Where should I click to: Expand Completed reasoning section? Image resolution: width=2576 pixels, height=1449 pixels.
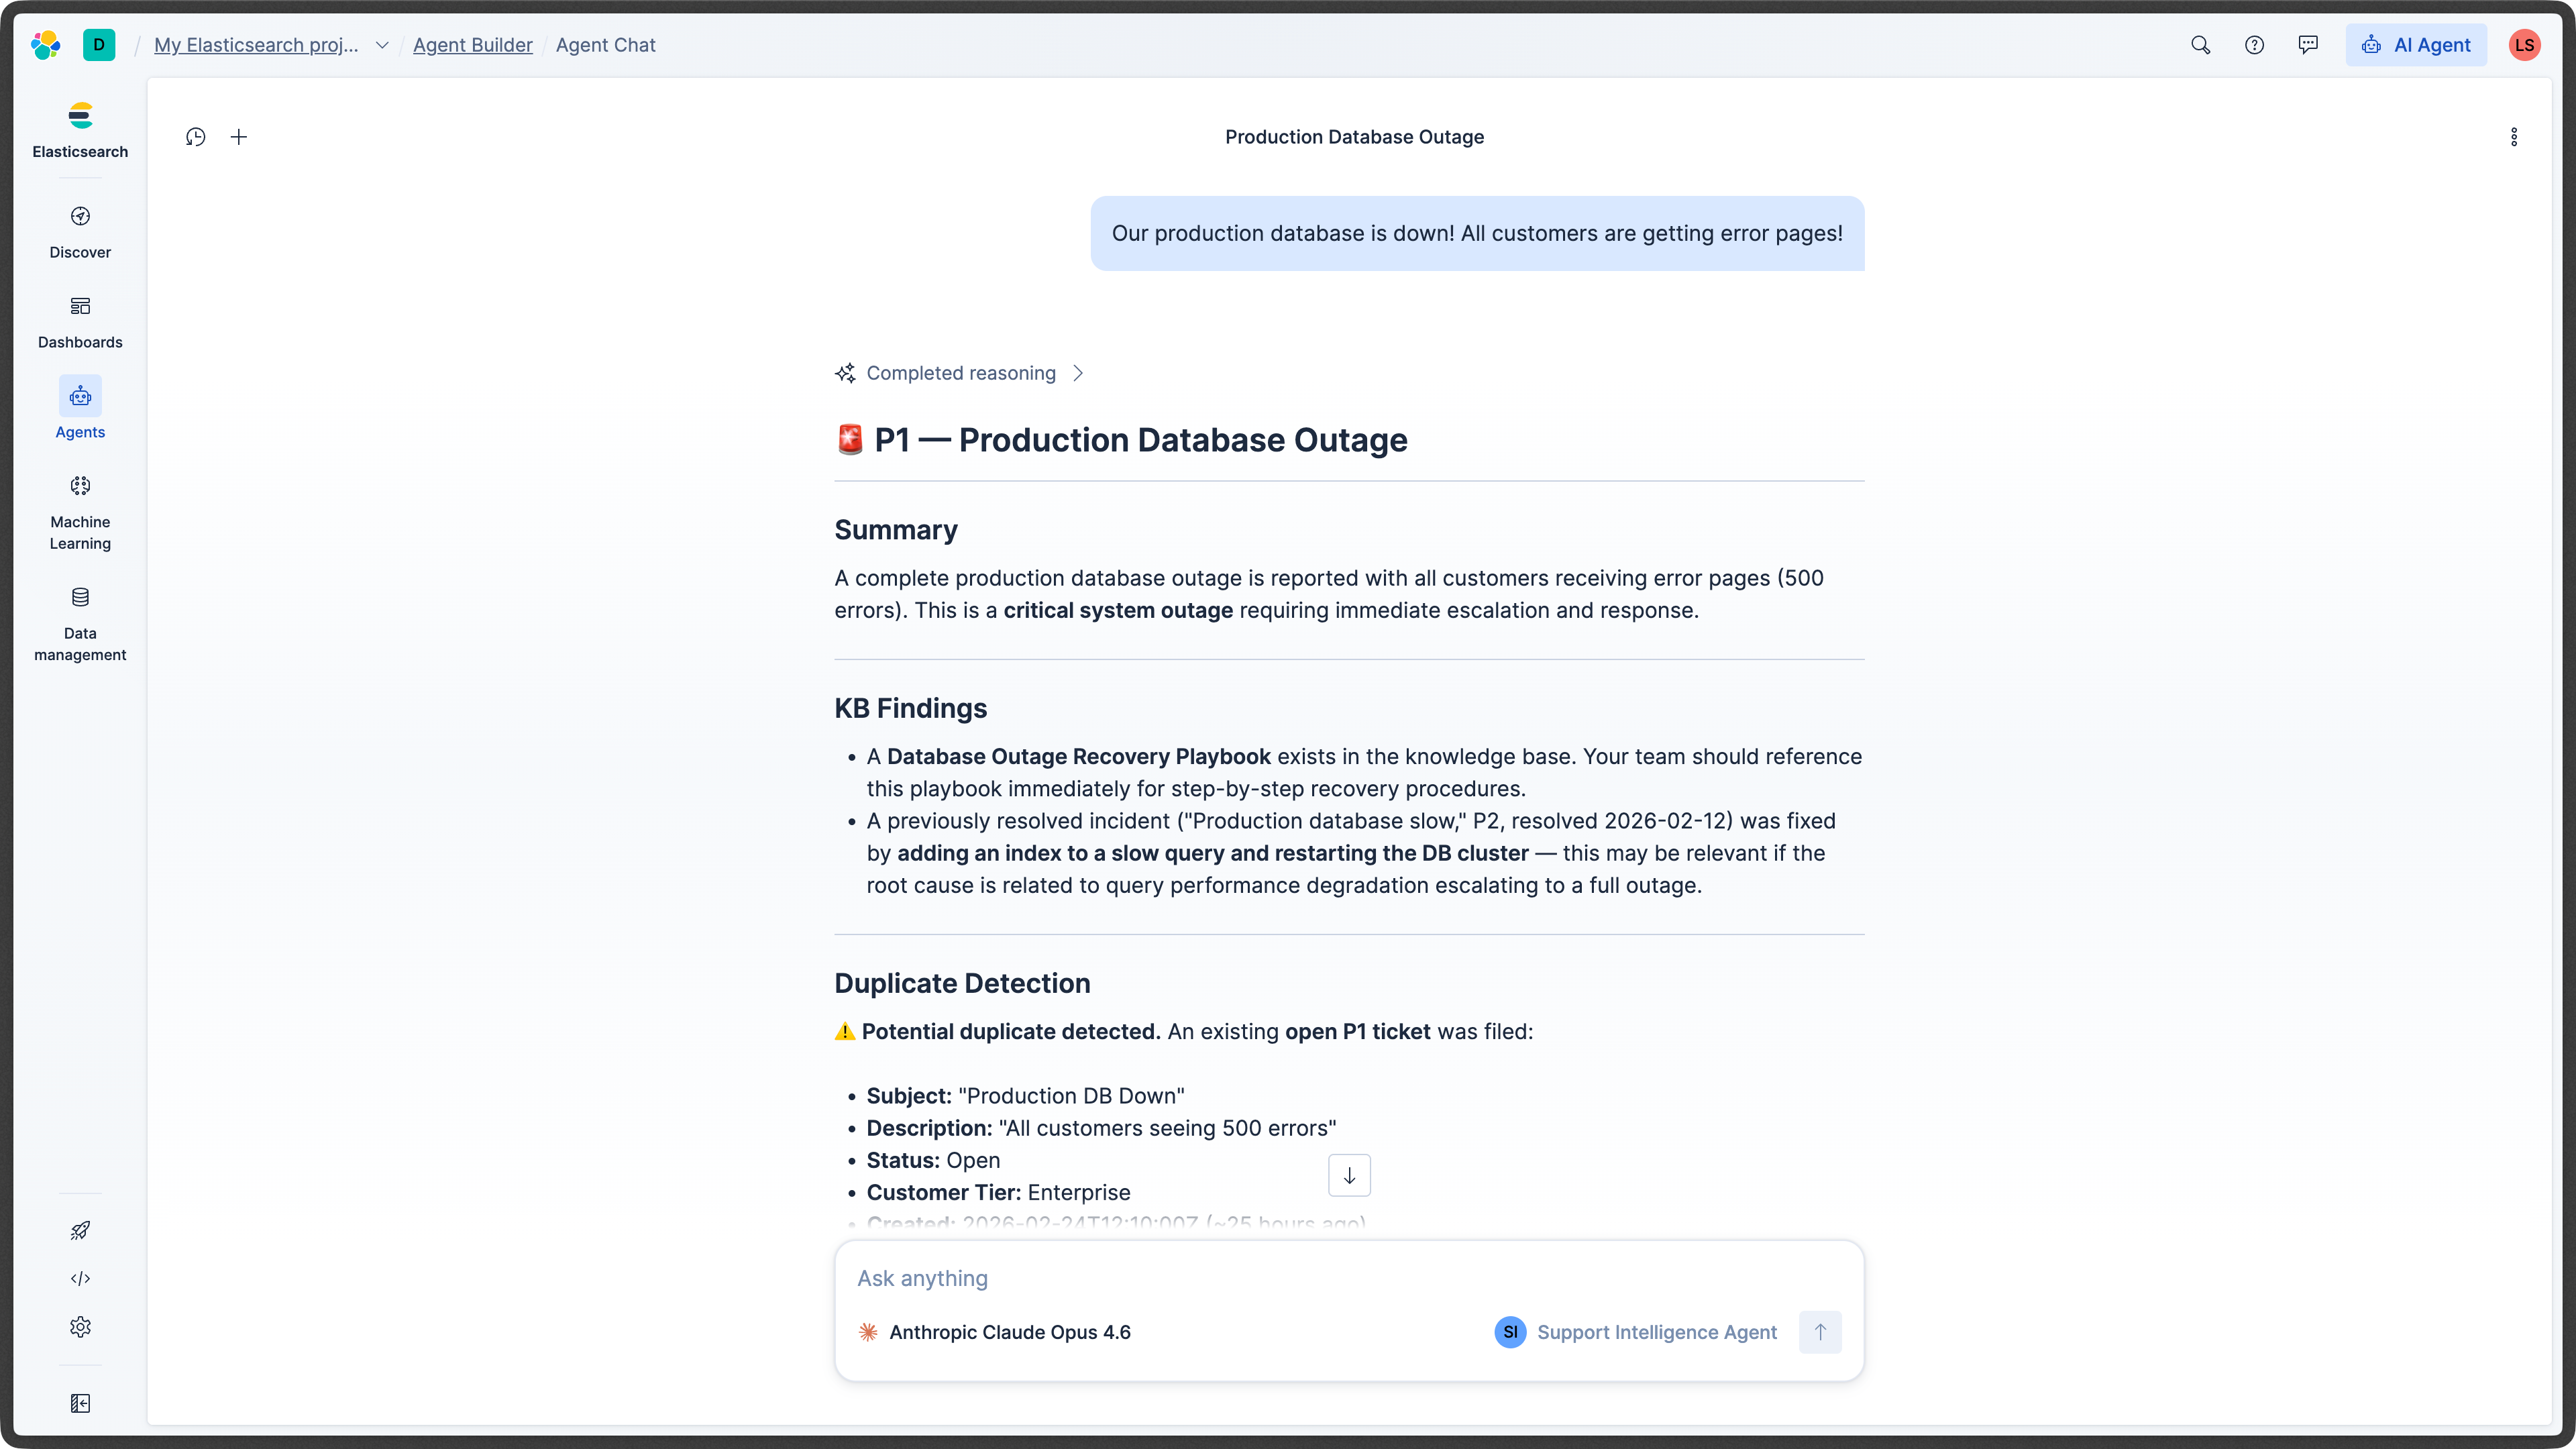(960, 373)
